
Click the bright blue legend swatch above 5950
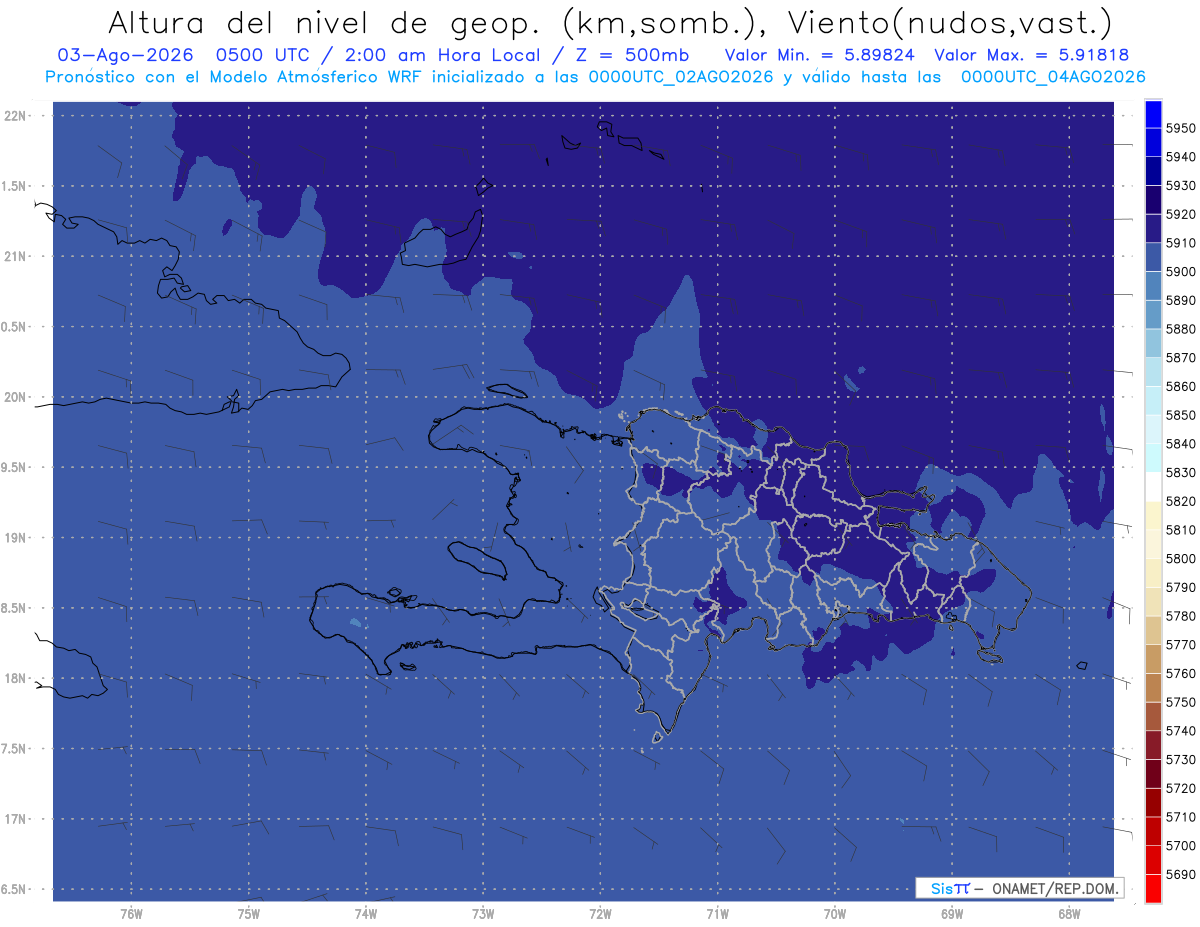pos(1153,114)
